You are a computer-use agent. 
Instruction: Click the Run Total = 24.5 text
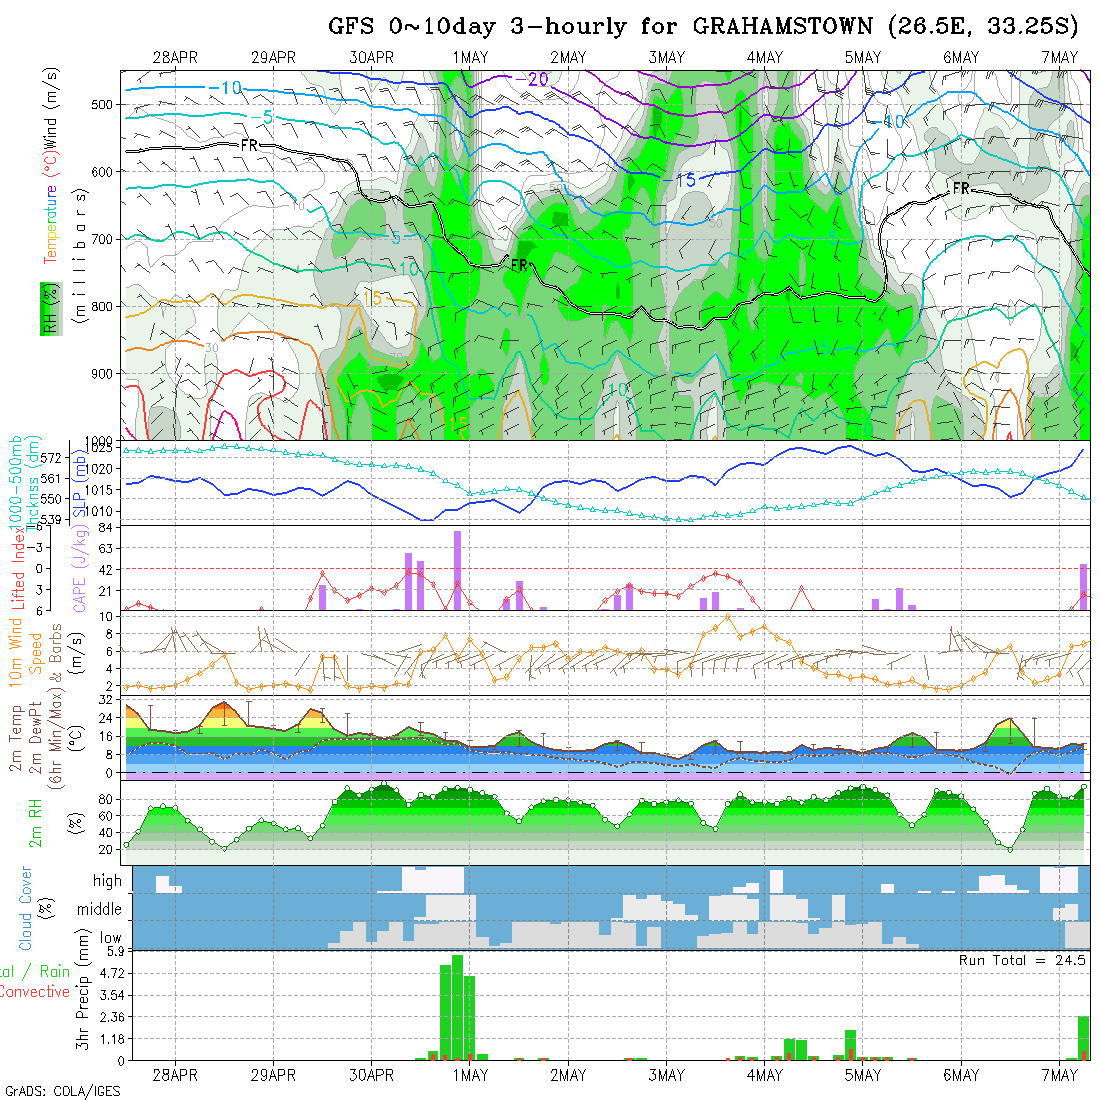[x=1022, y=960]
